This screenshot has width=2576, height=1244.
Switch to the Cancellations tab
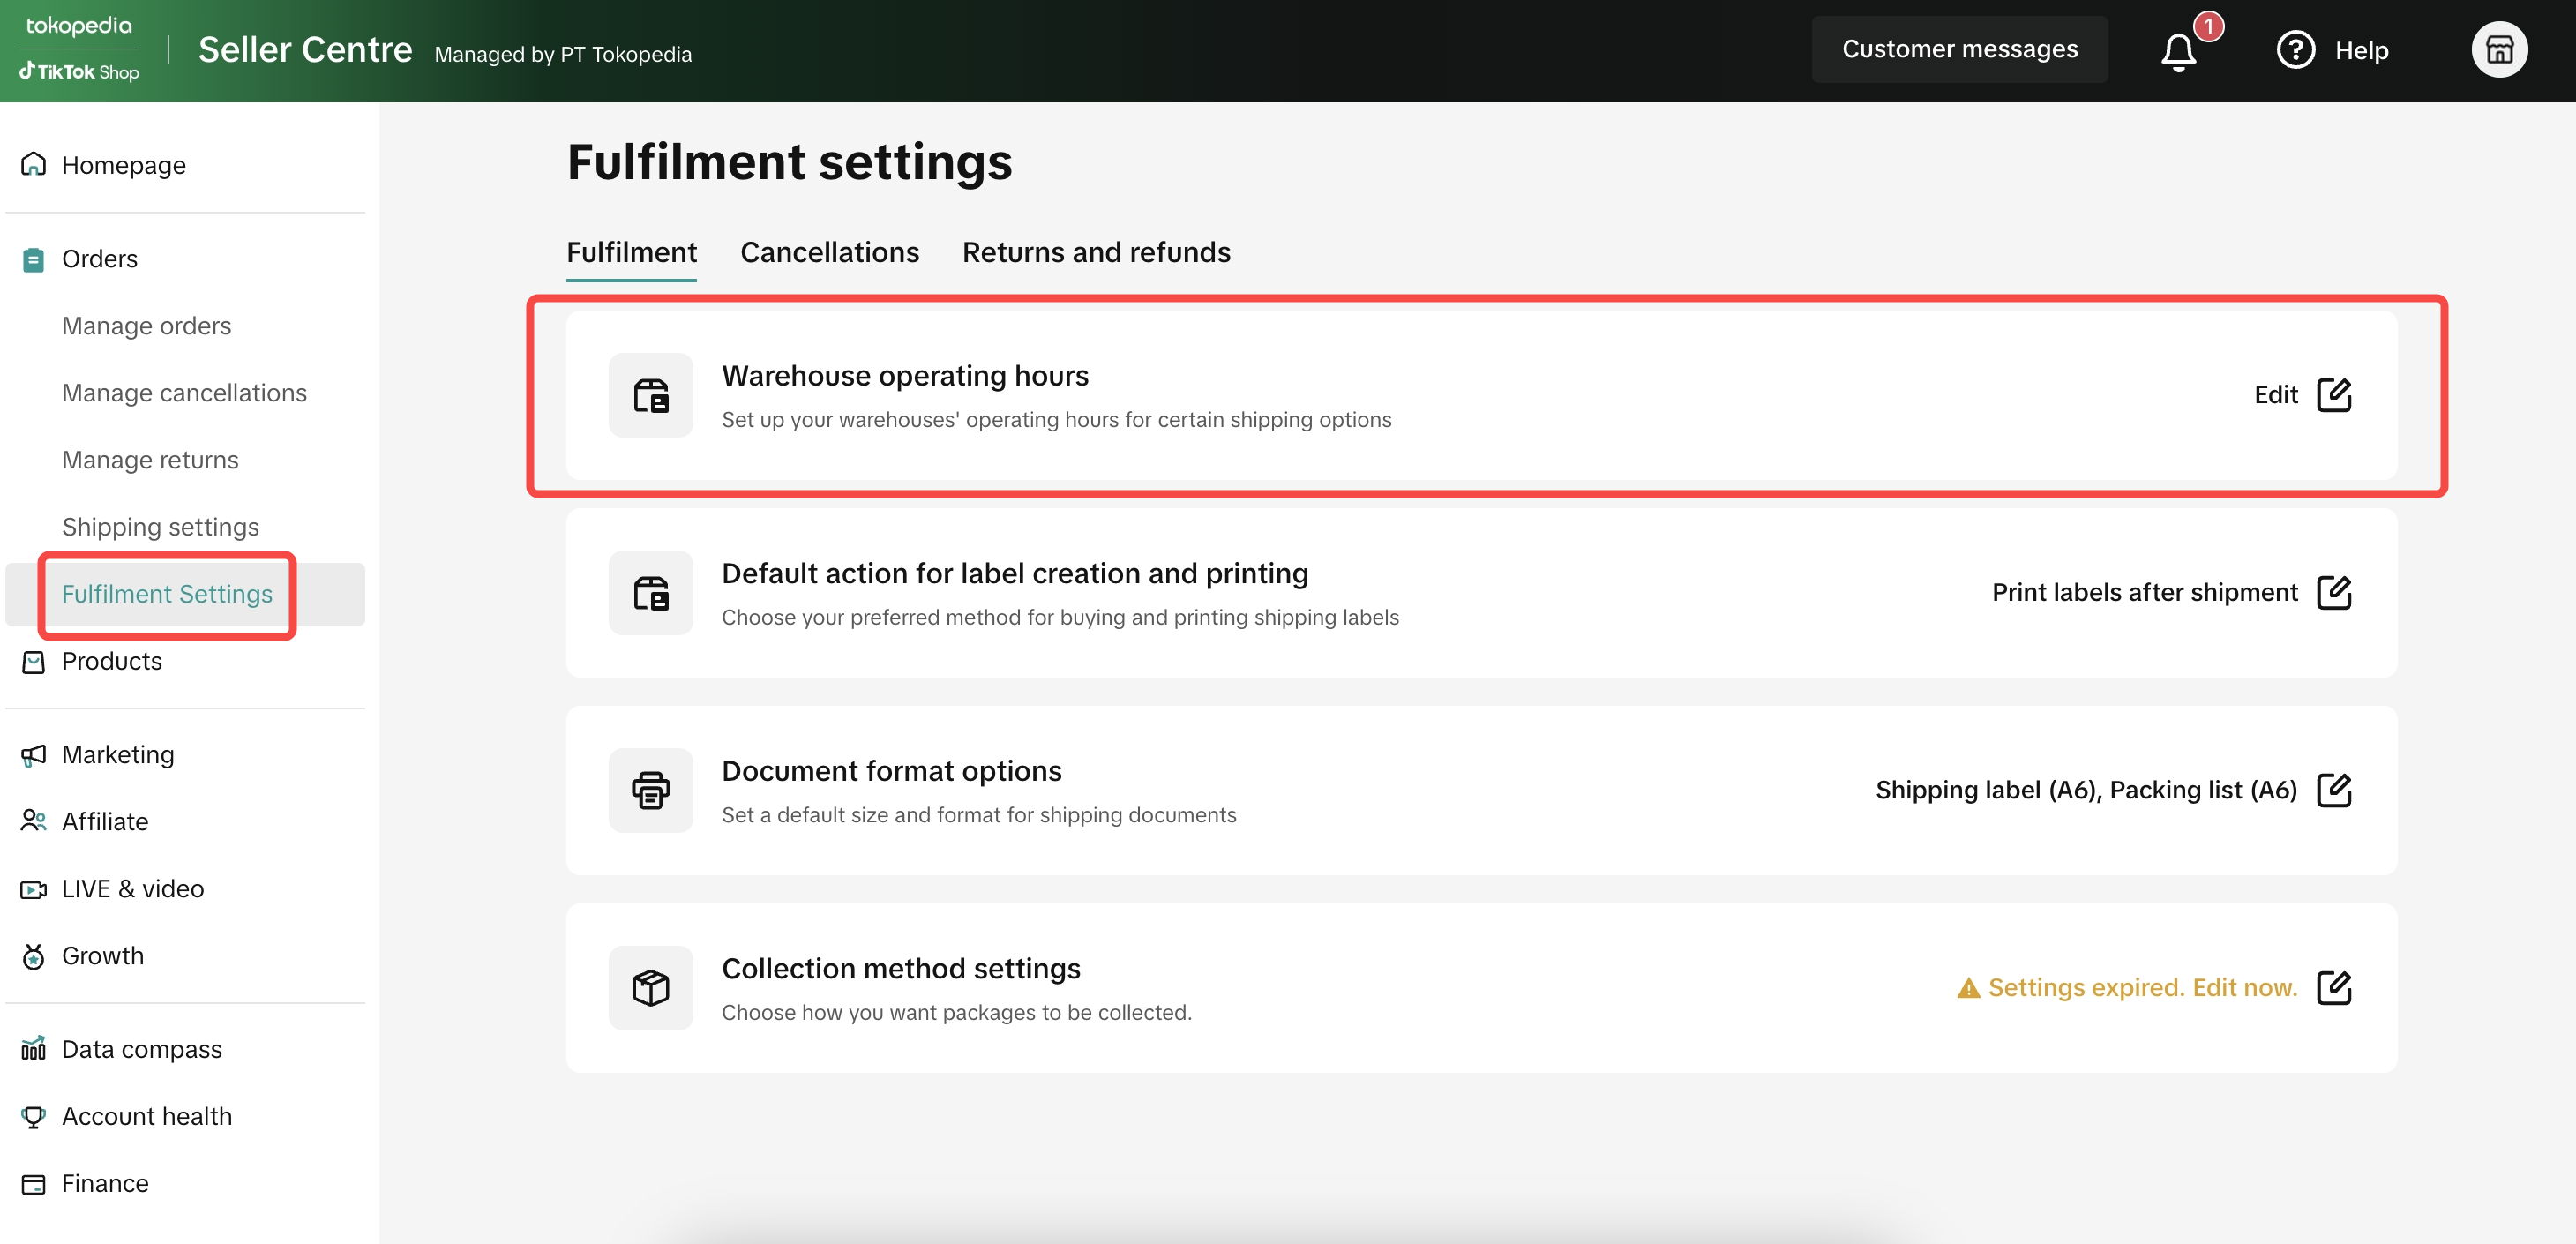point(829,252)
